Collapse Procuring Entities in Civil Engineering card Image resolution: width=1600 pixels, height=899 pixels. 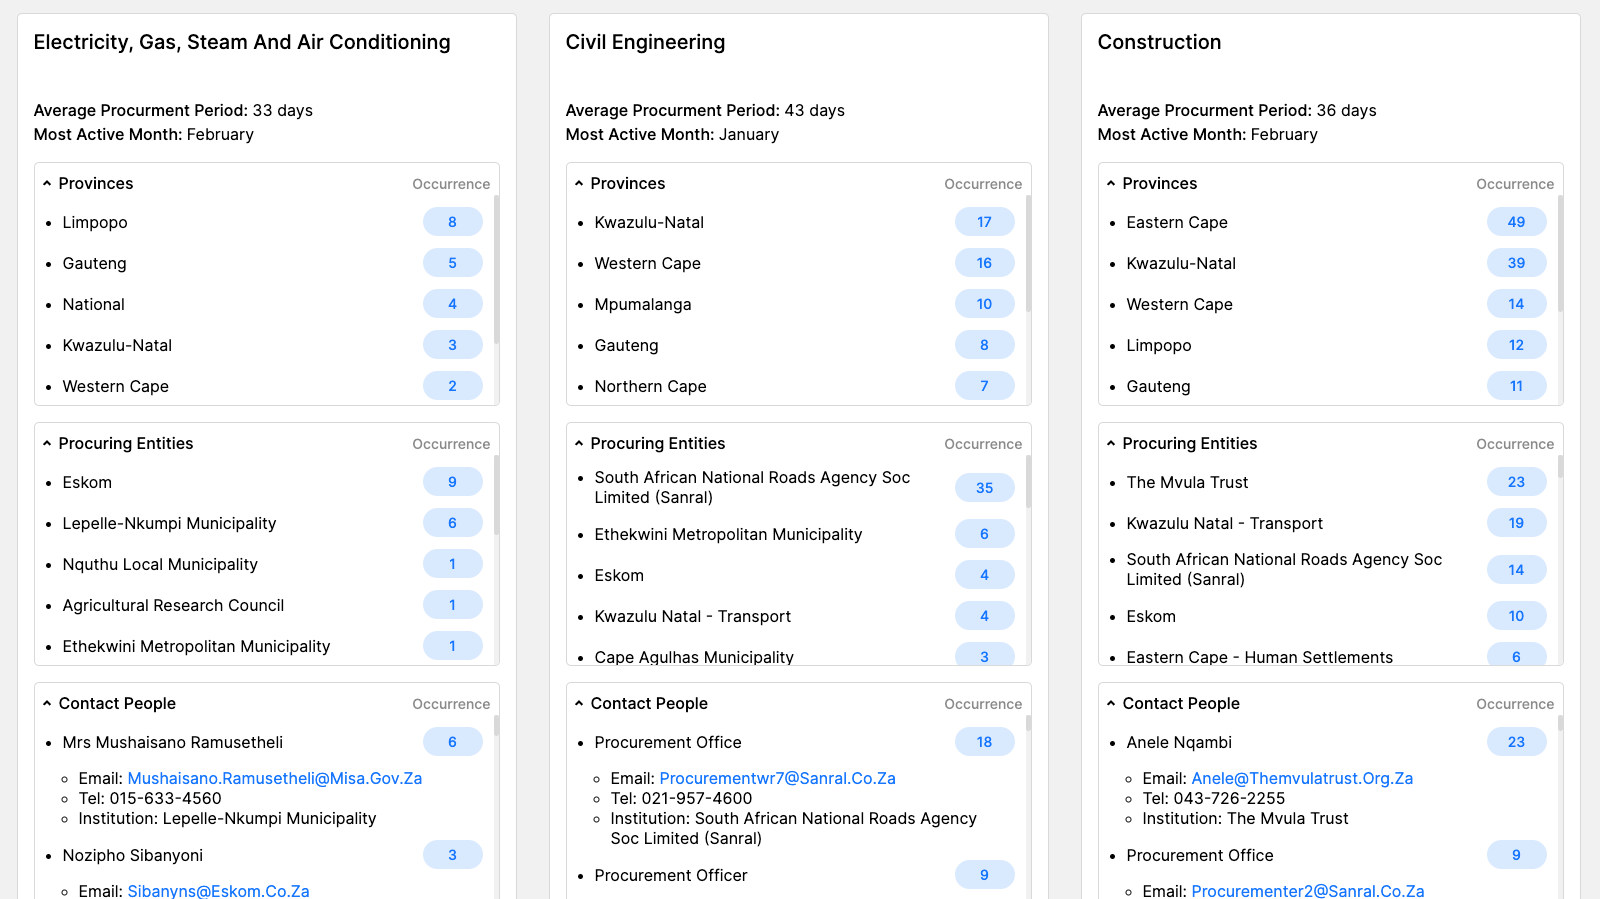tap(579, 443)
